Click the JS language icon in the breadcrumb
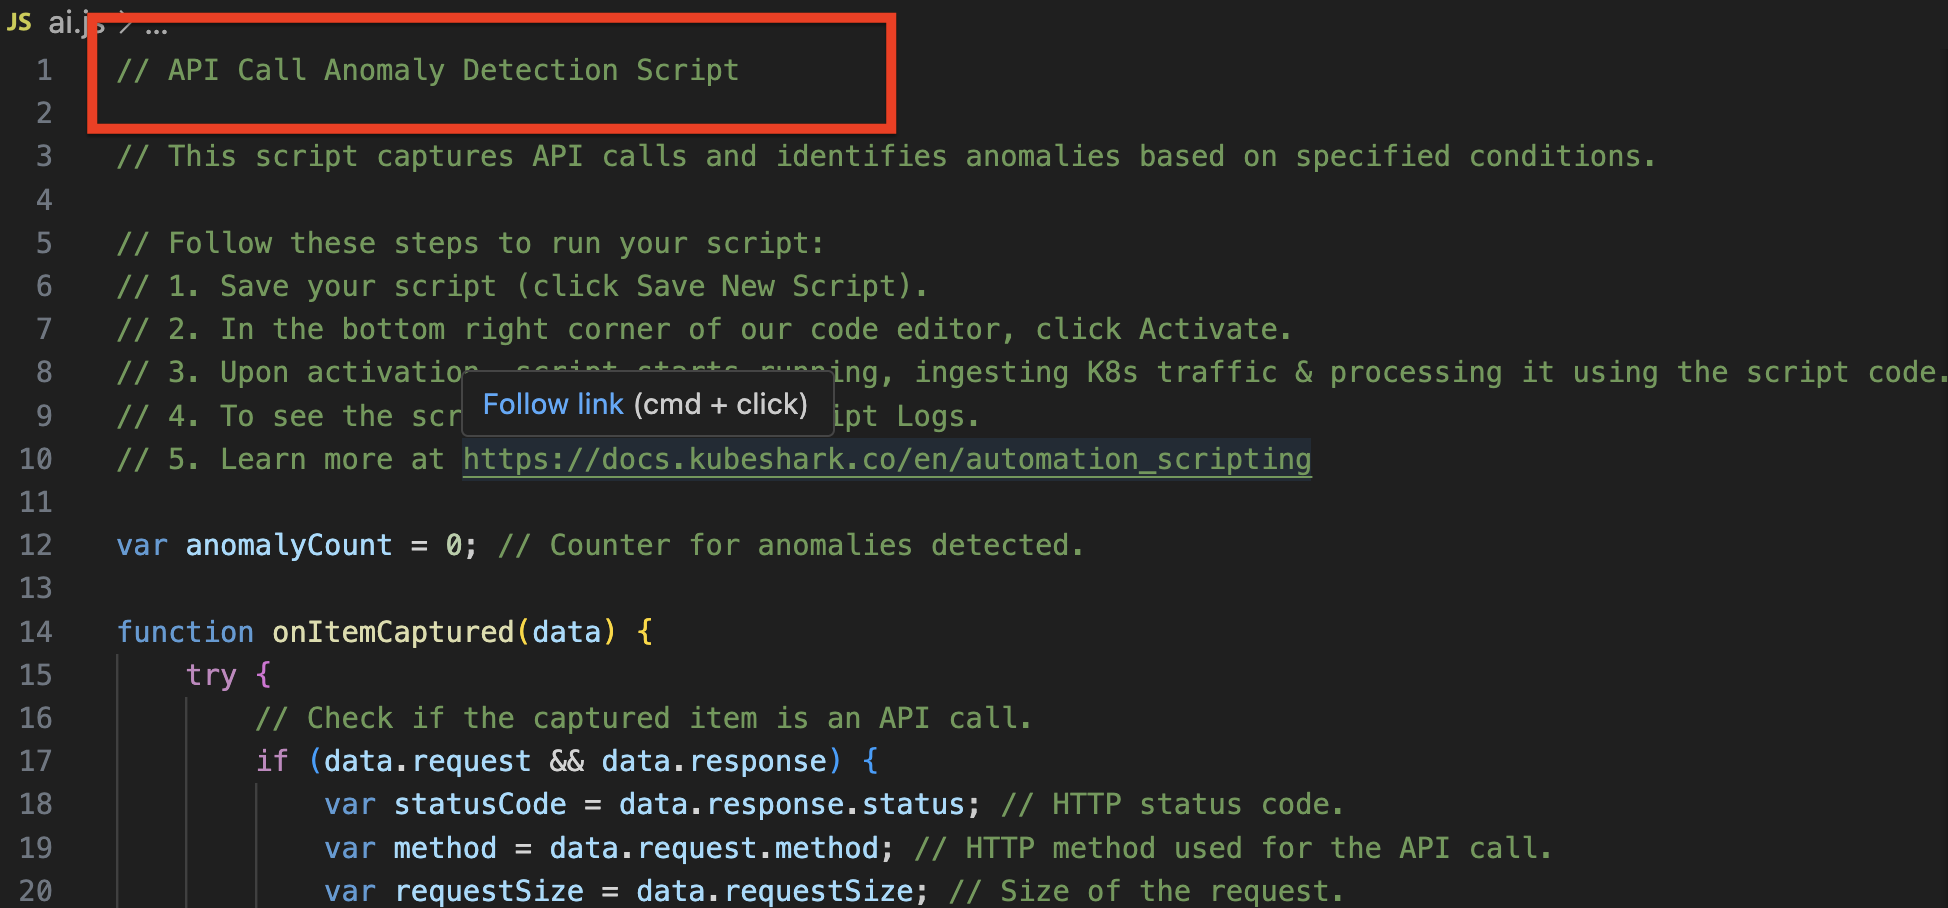 (18, 21)
